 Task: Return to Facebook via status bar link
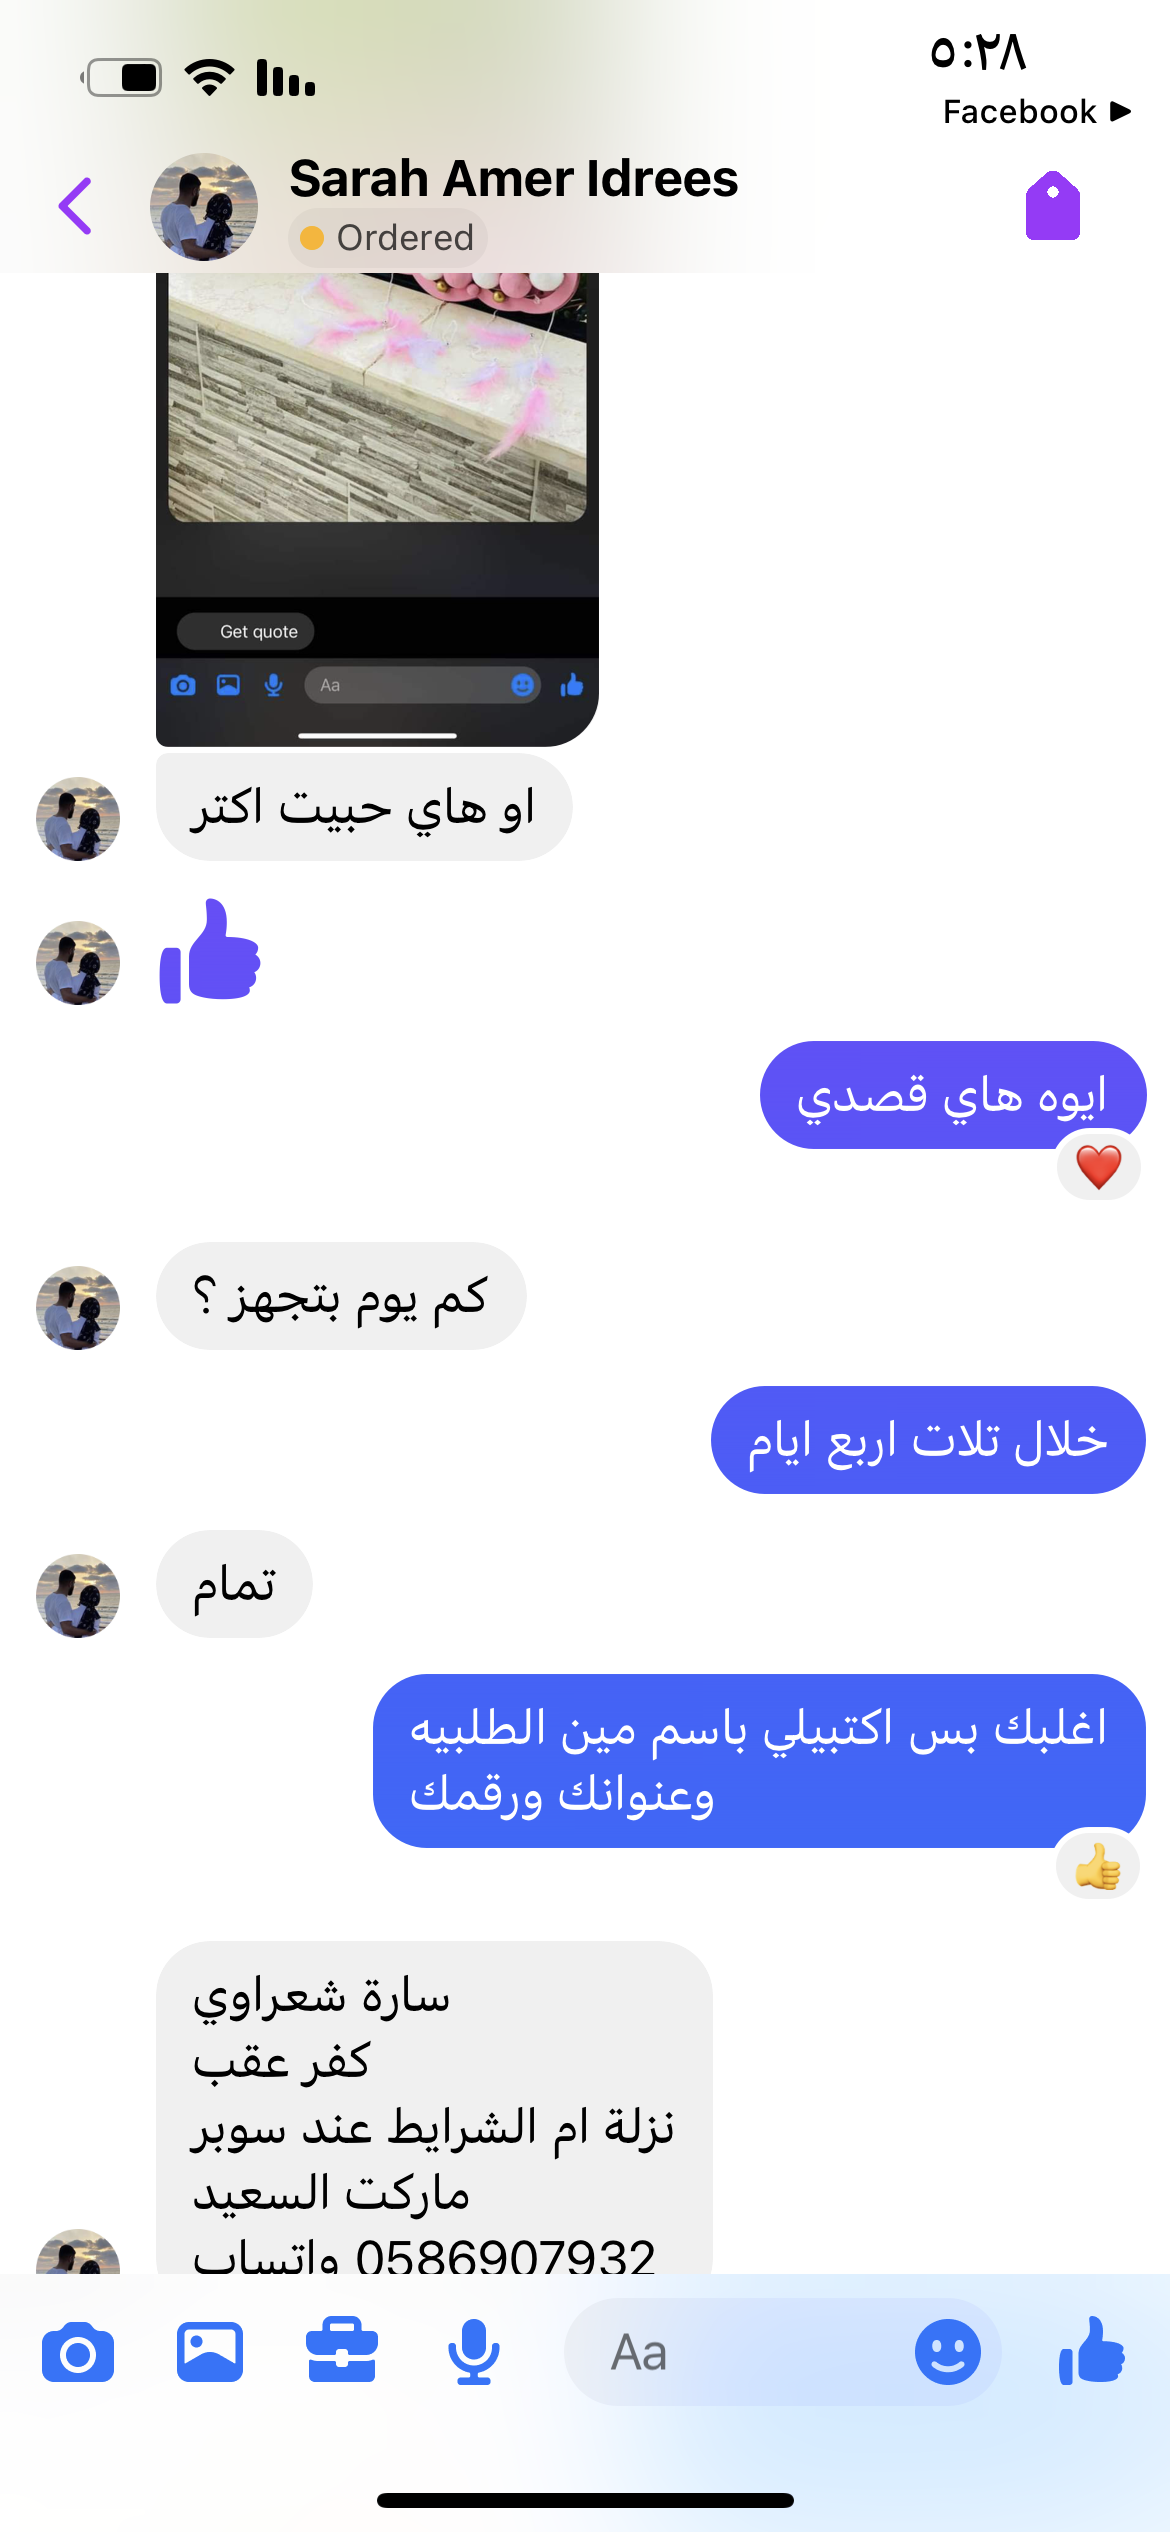tap(1037, 111)
